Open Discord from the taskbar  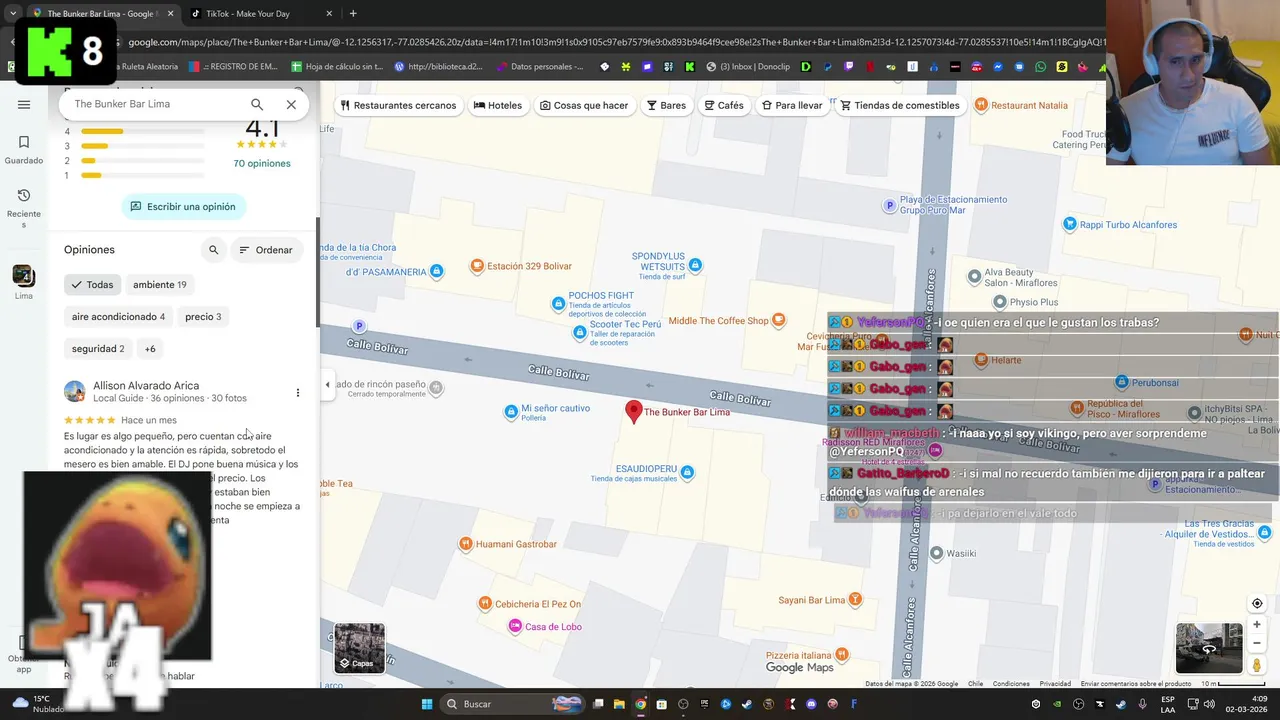point(811,704)
